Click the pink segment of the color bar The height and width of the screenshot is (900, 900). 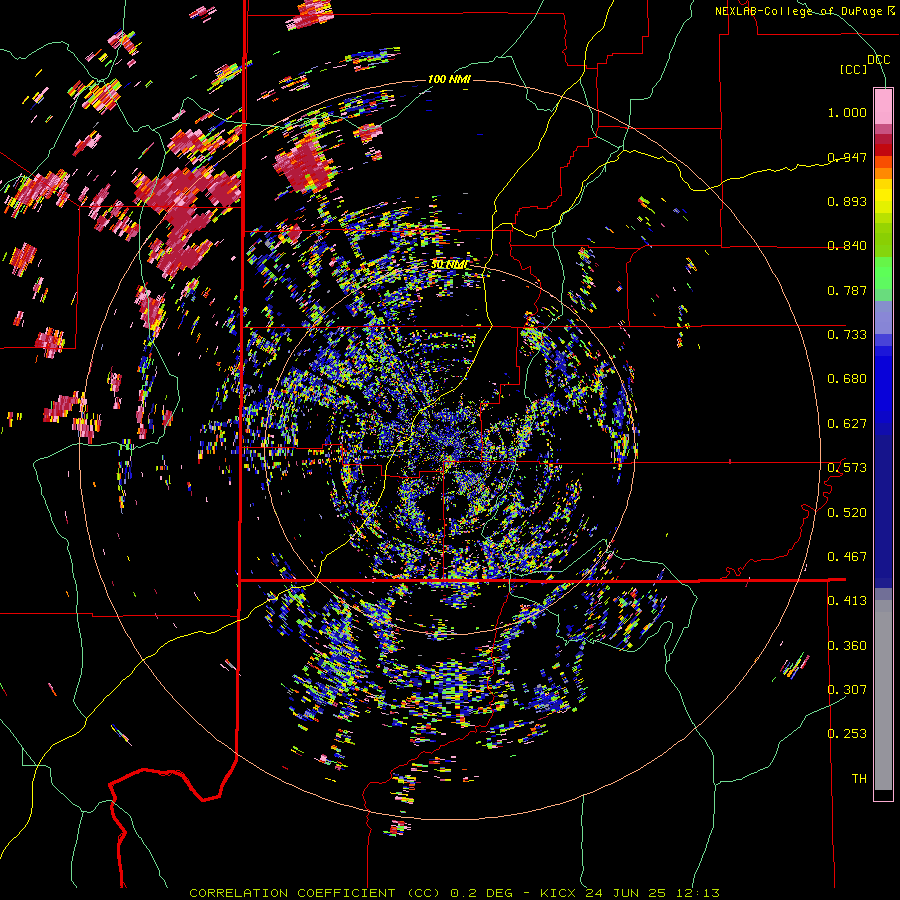click(883, 107)
